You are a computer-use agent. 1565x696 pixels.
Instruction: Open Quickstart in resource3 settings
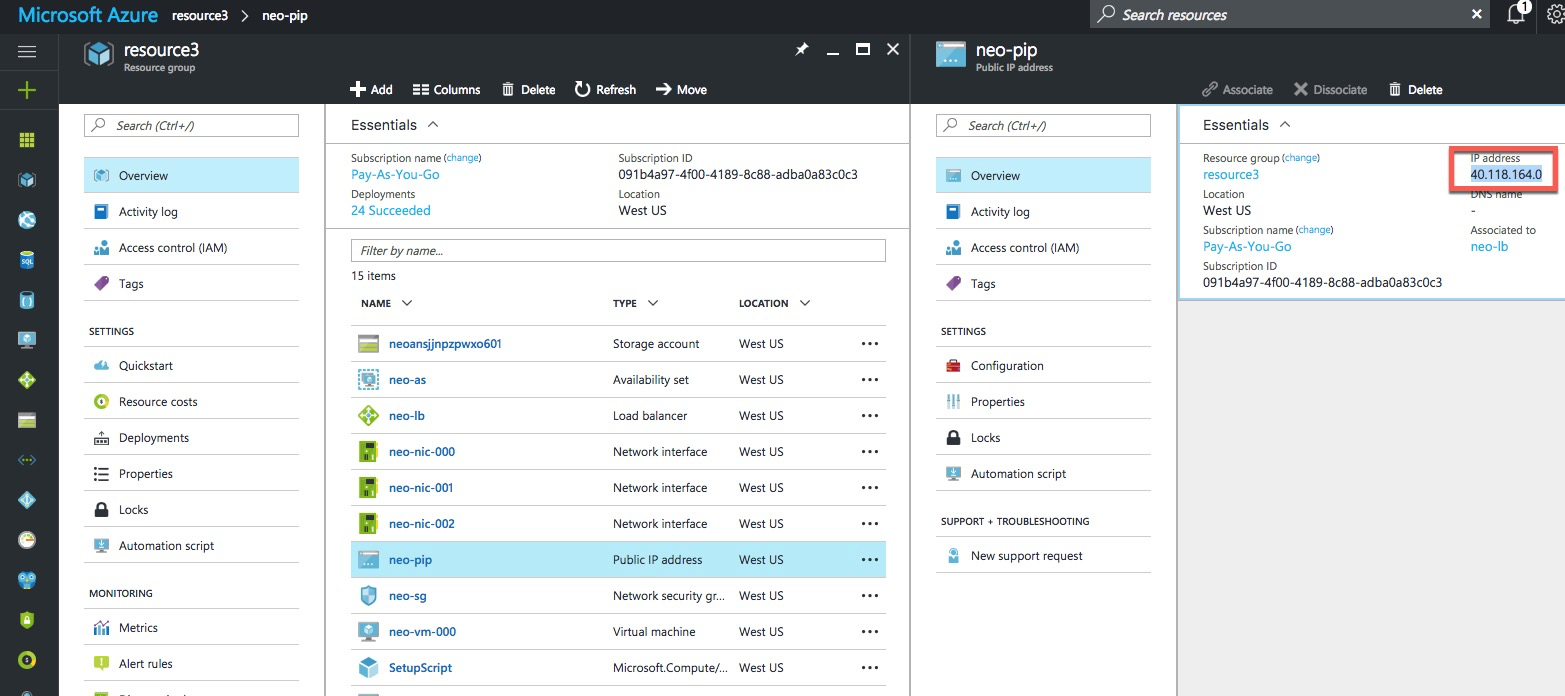click(x=191, y=365)
